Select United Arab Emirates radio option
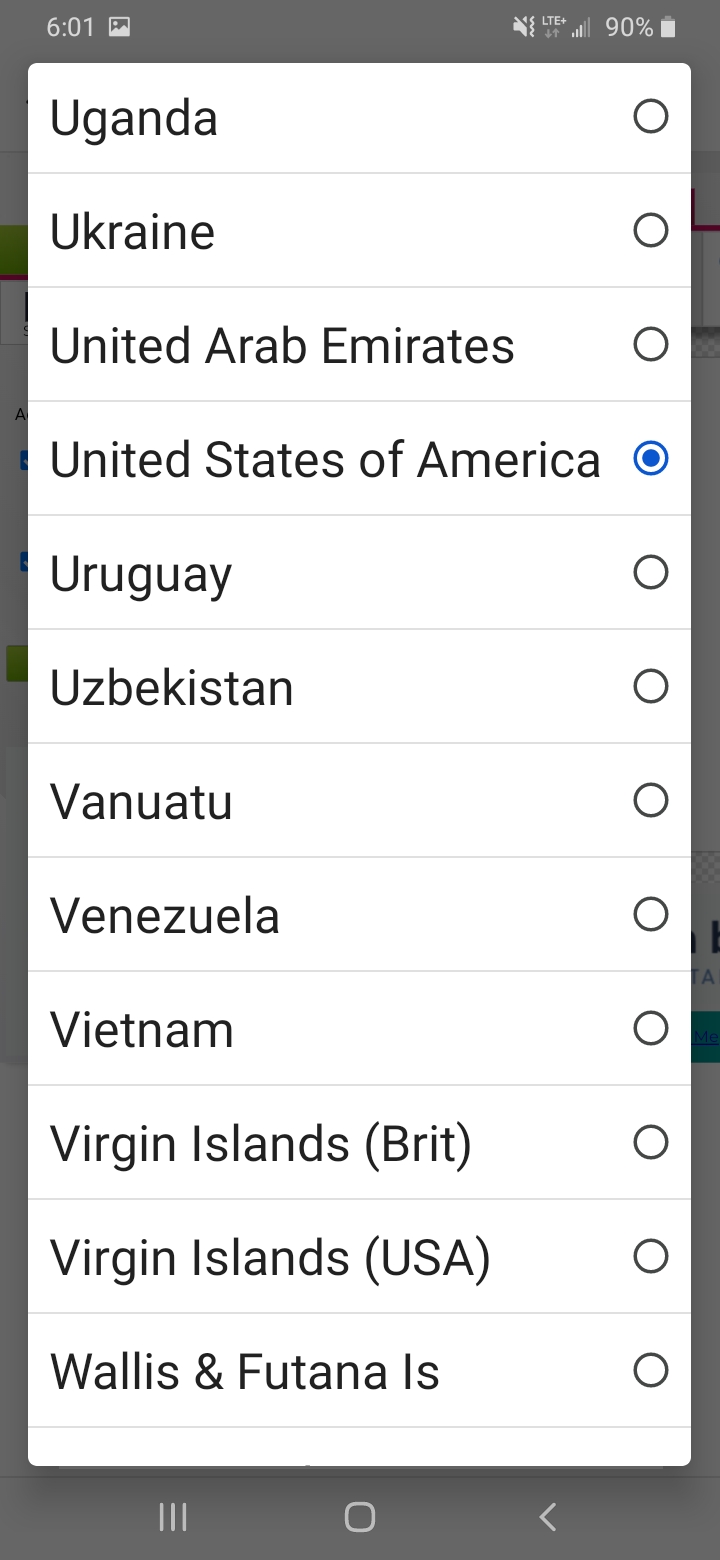Image resolution: width=720 pixels, height=1560 pixels. pos(650,345)
